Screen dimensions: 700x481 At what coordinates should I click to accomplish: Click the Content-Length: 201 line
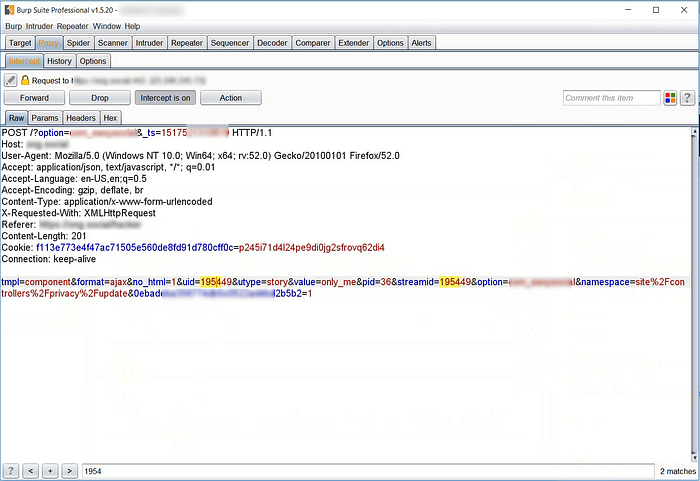click(44, 236)
